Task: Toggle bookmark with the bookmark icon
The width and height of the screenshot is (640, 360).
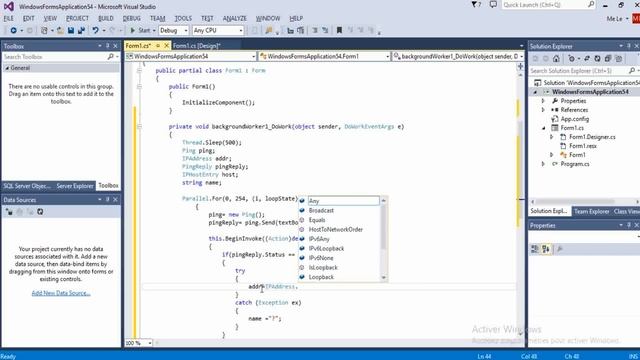Action: click(x=339, y=31)
